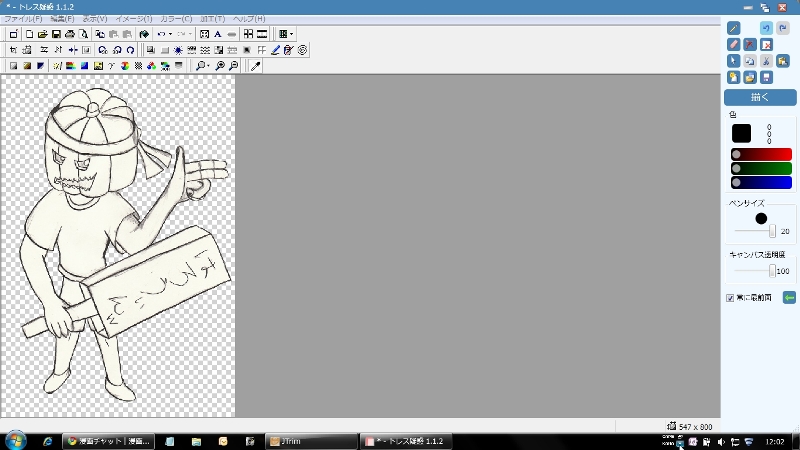Image resolution: width=800 pixels, height=450 pixels.
Task: Click the new blank page icon in the main toolbar
Action: 29,34
